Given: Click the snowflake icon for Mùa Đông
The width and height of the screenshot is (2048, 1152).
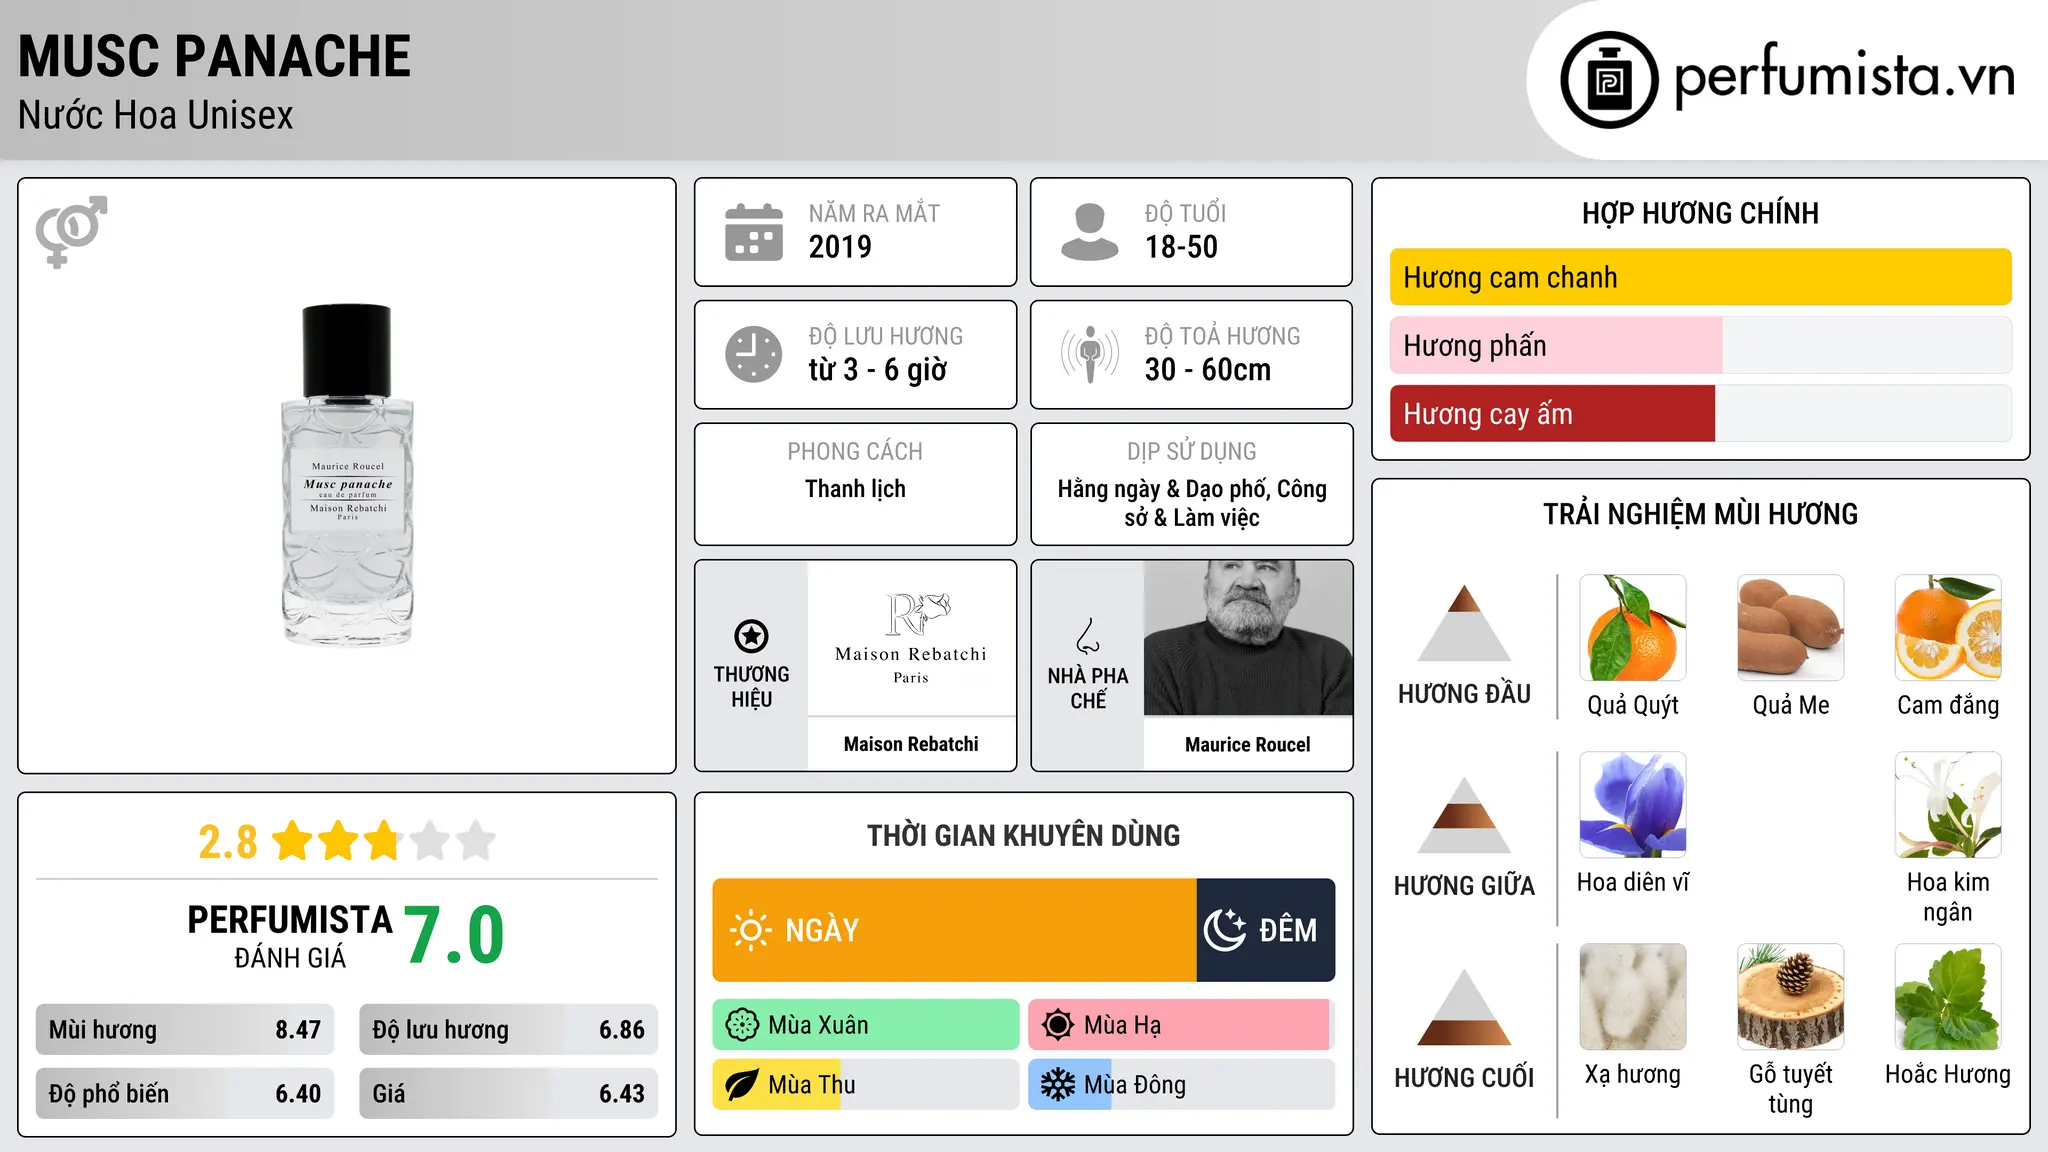Looking at the screenshot, I should point(1058,1085).
